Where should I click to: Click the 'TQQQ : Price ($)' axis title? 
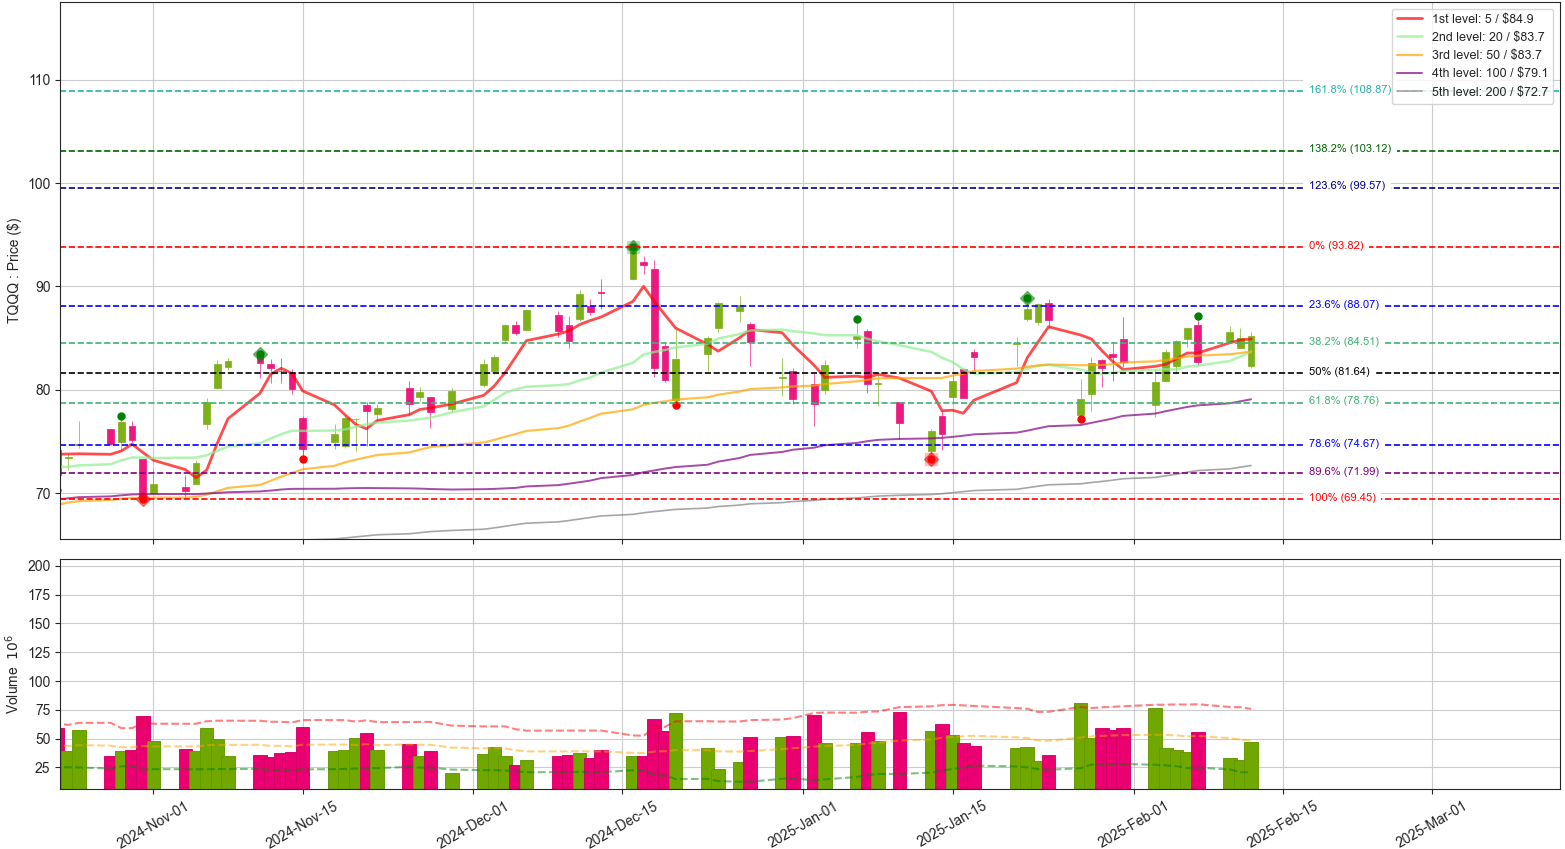14,270
